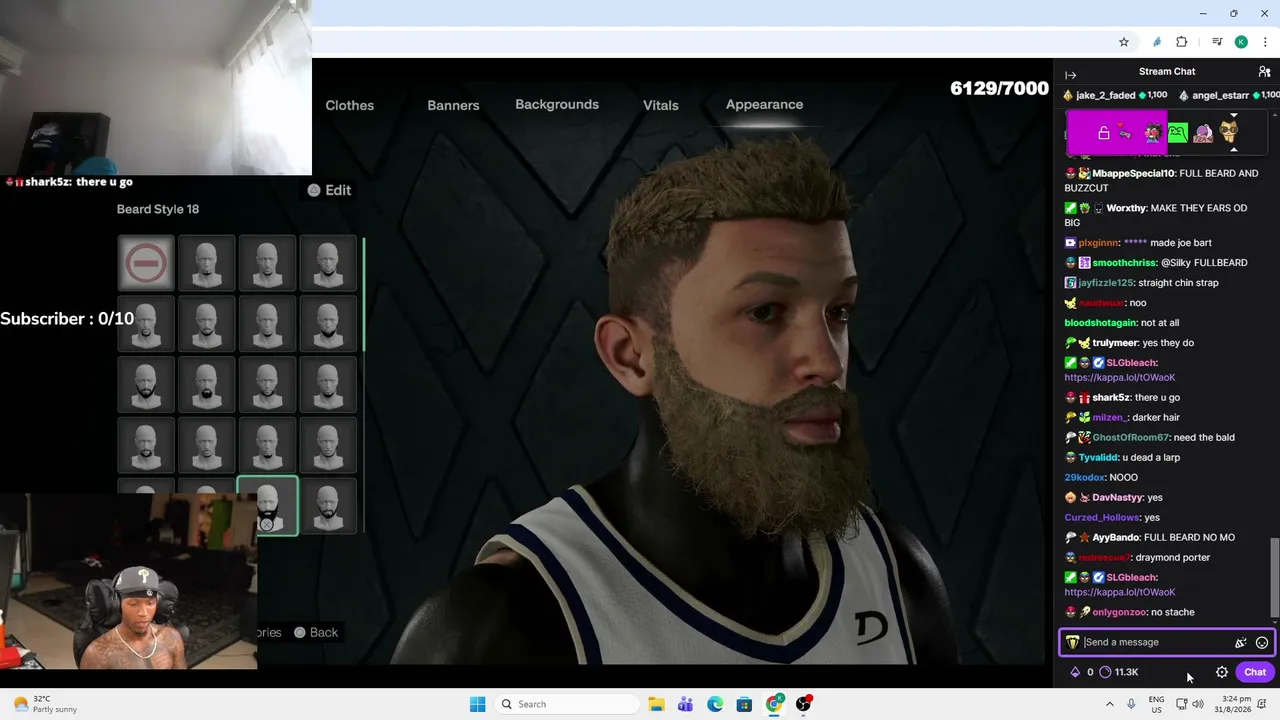Open the Chrome profile avatar K
1280x720 pixels.
pyautogui.click(x=1241, y=42)
